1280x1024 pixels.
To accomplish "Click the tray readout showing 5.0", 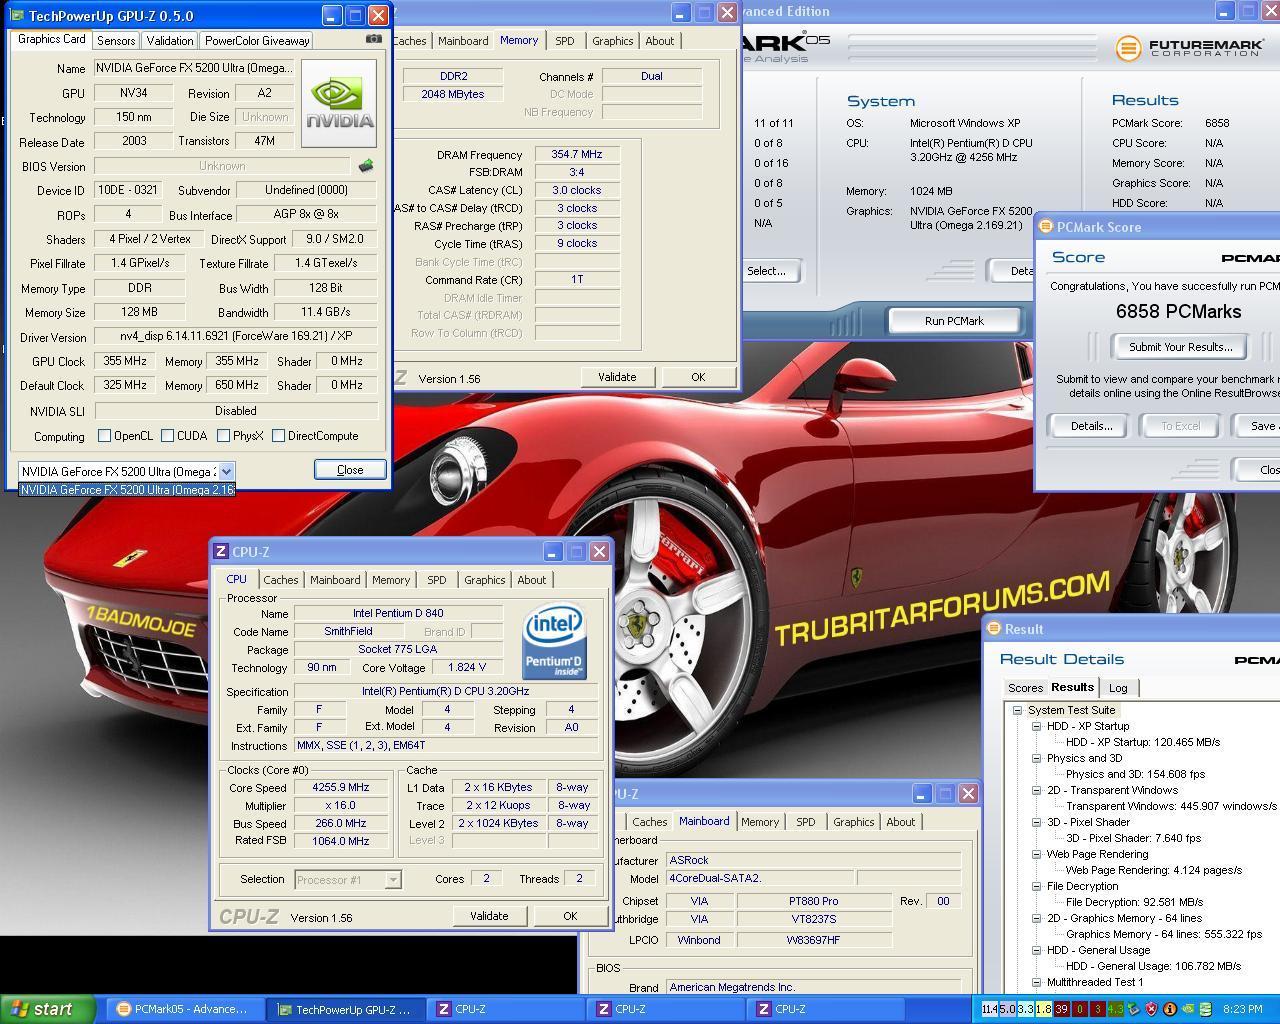I will tap(1007, 1009).
